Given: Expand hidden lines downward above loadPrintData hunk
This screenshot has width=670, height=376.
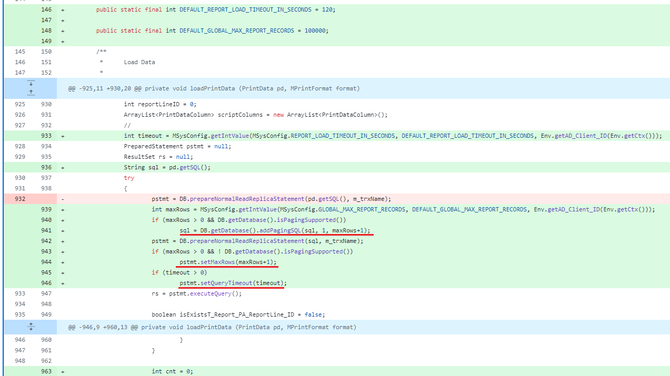Looking at the screenshot, I should 31,84.
